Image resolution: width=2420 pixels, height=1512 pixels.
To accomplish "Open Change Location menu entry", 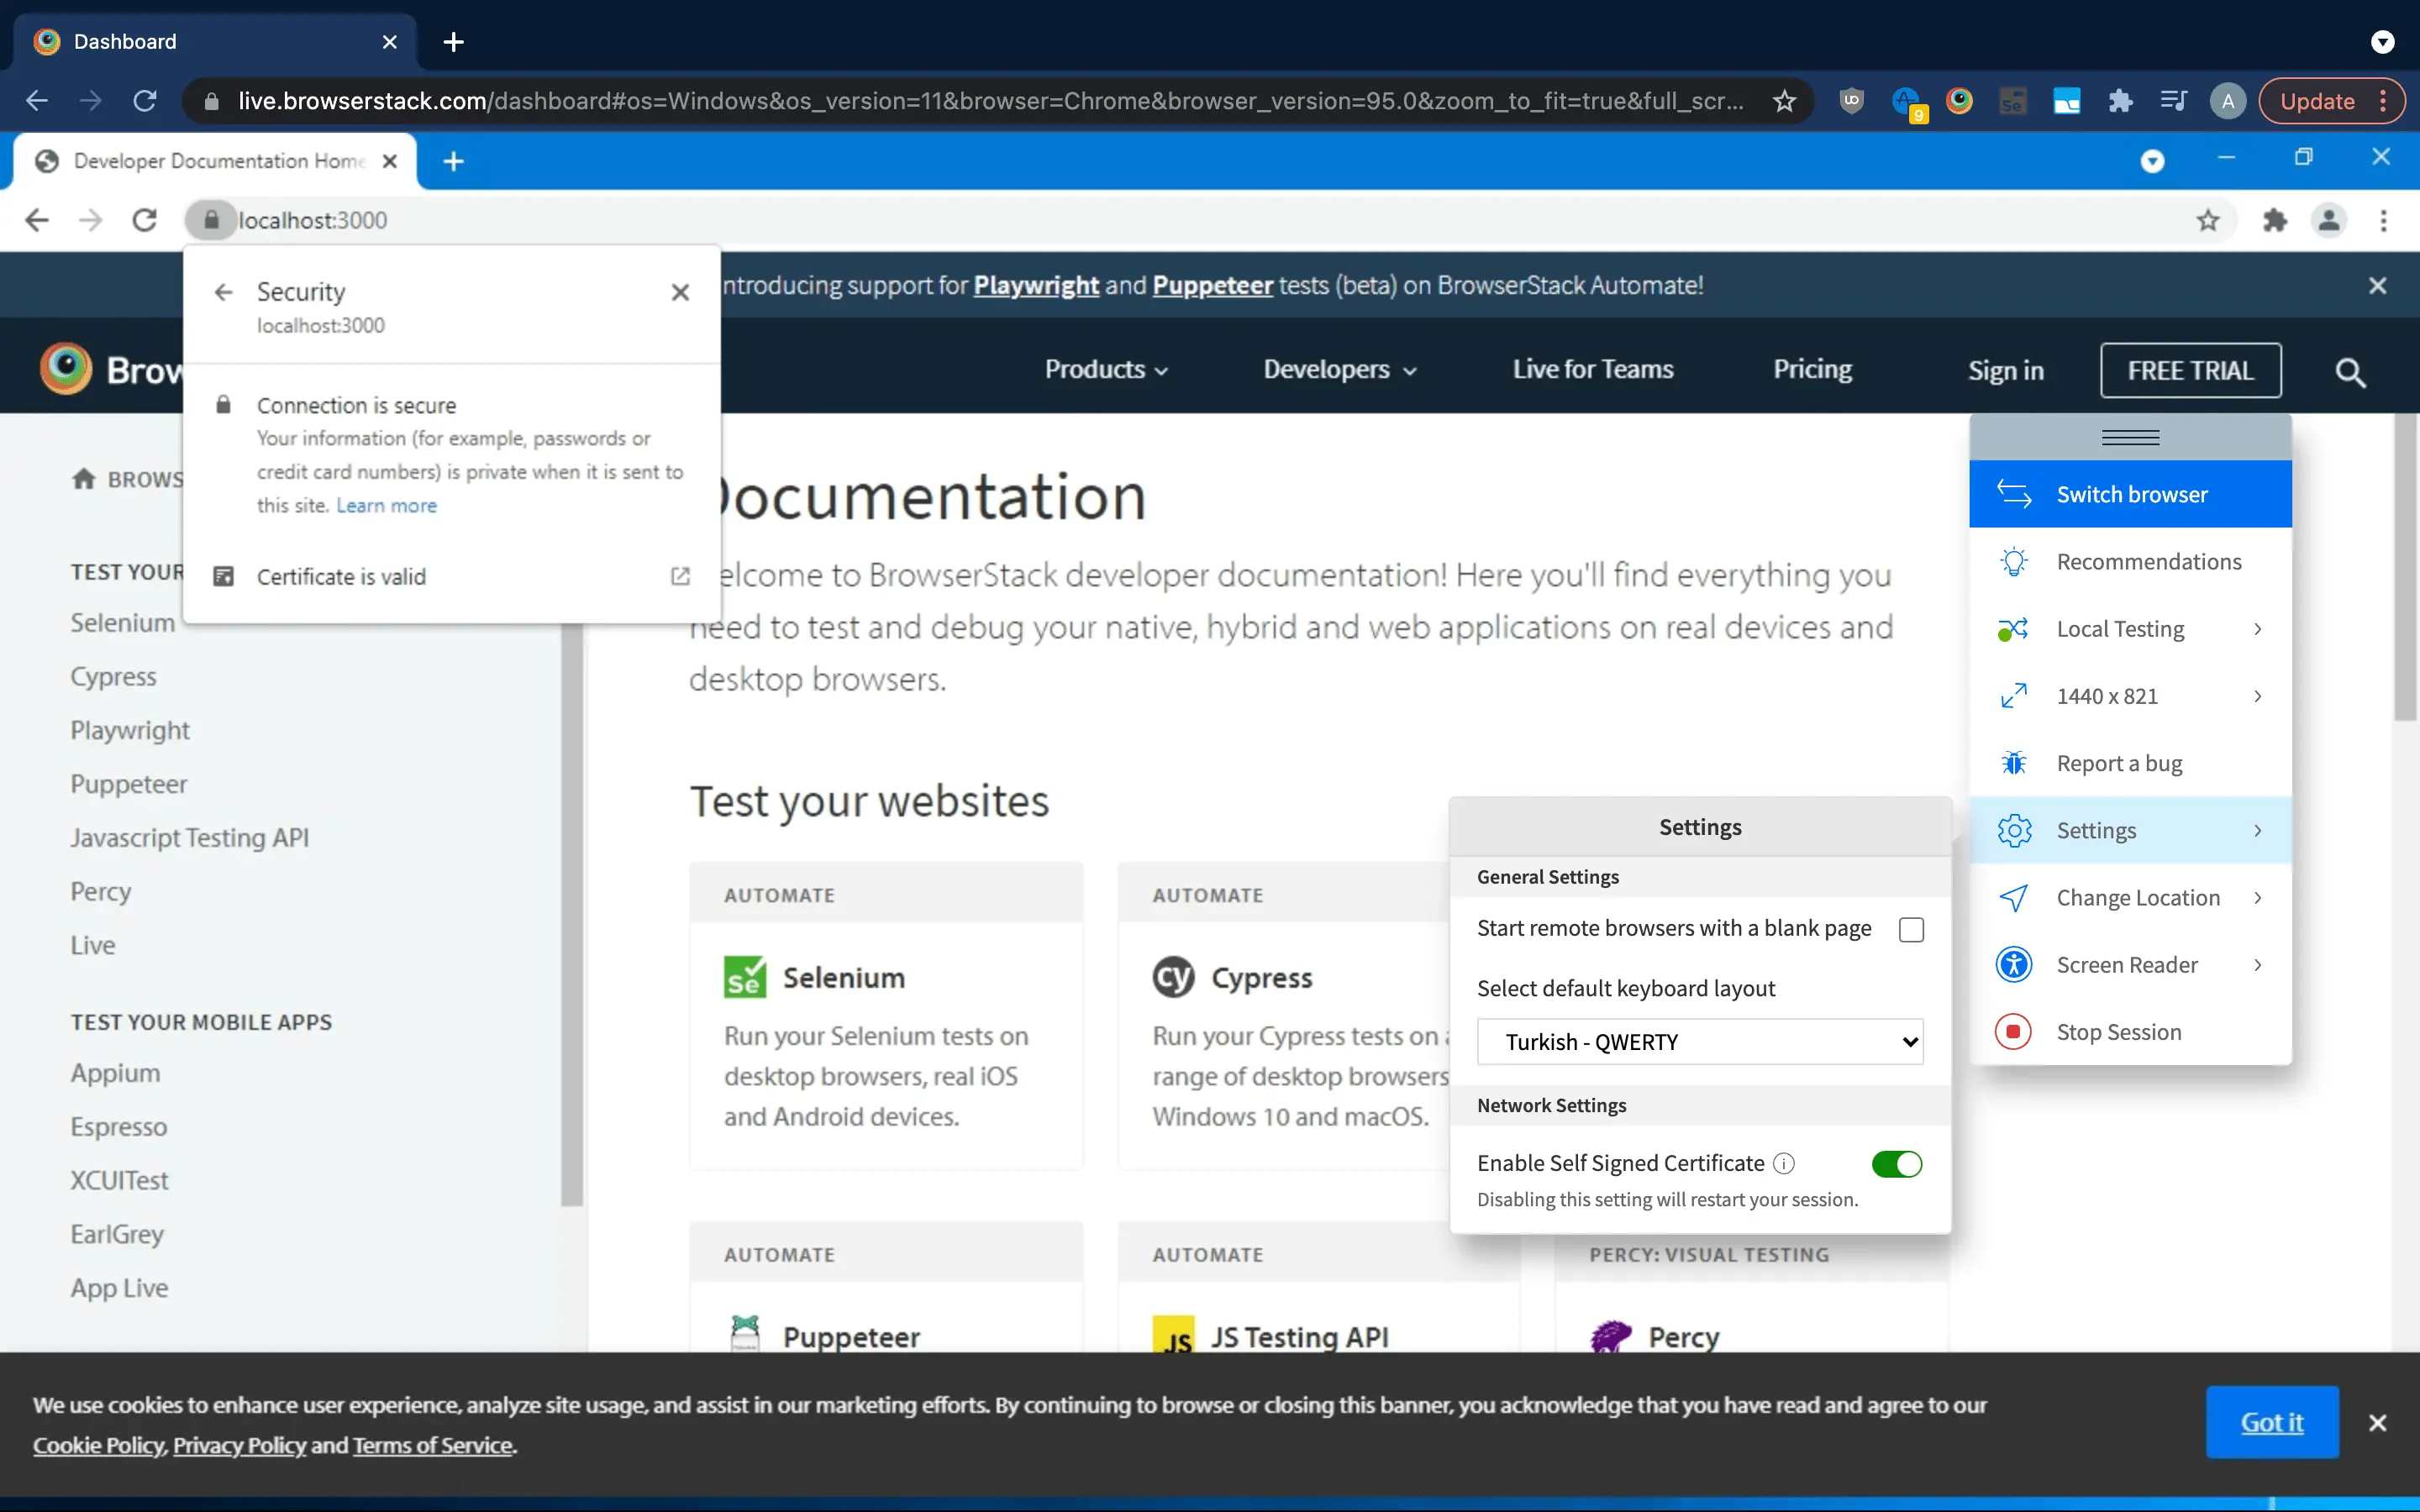I will pos(2137,897).
